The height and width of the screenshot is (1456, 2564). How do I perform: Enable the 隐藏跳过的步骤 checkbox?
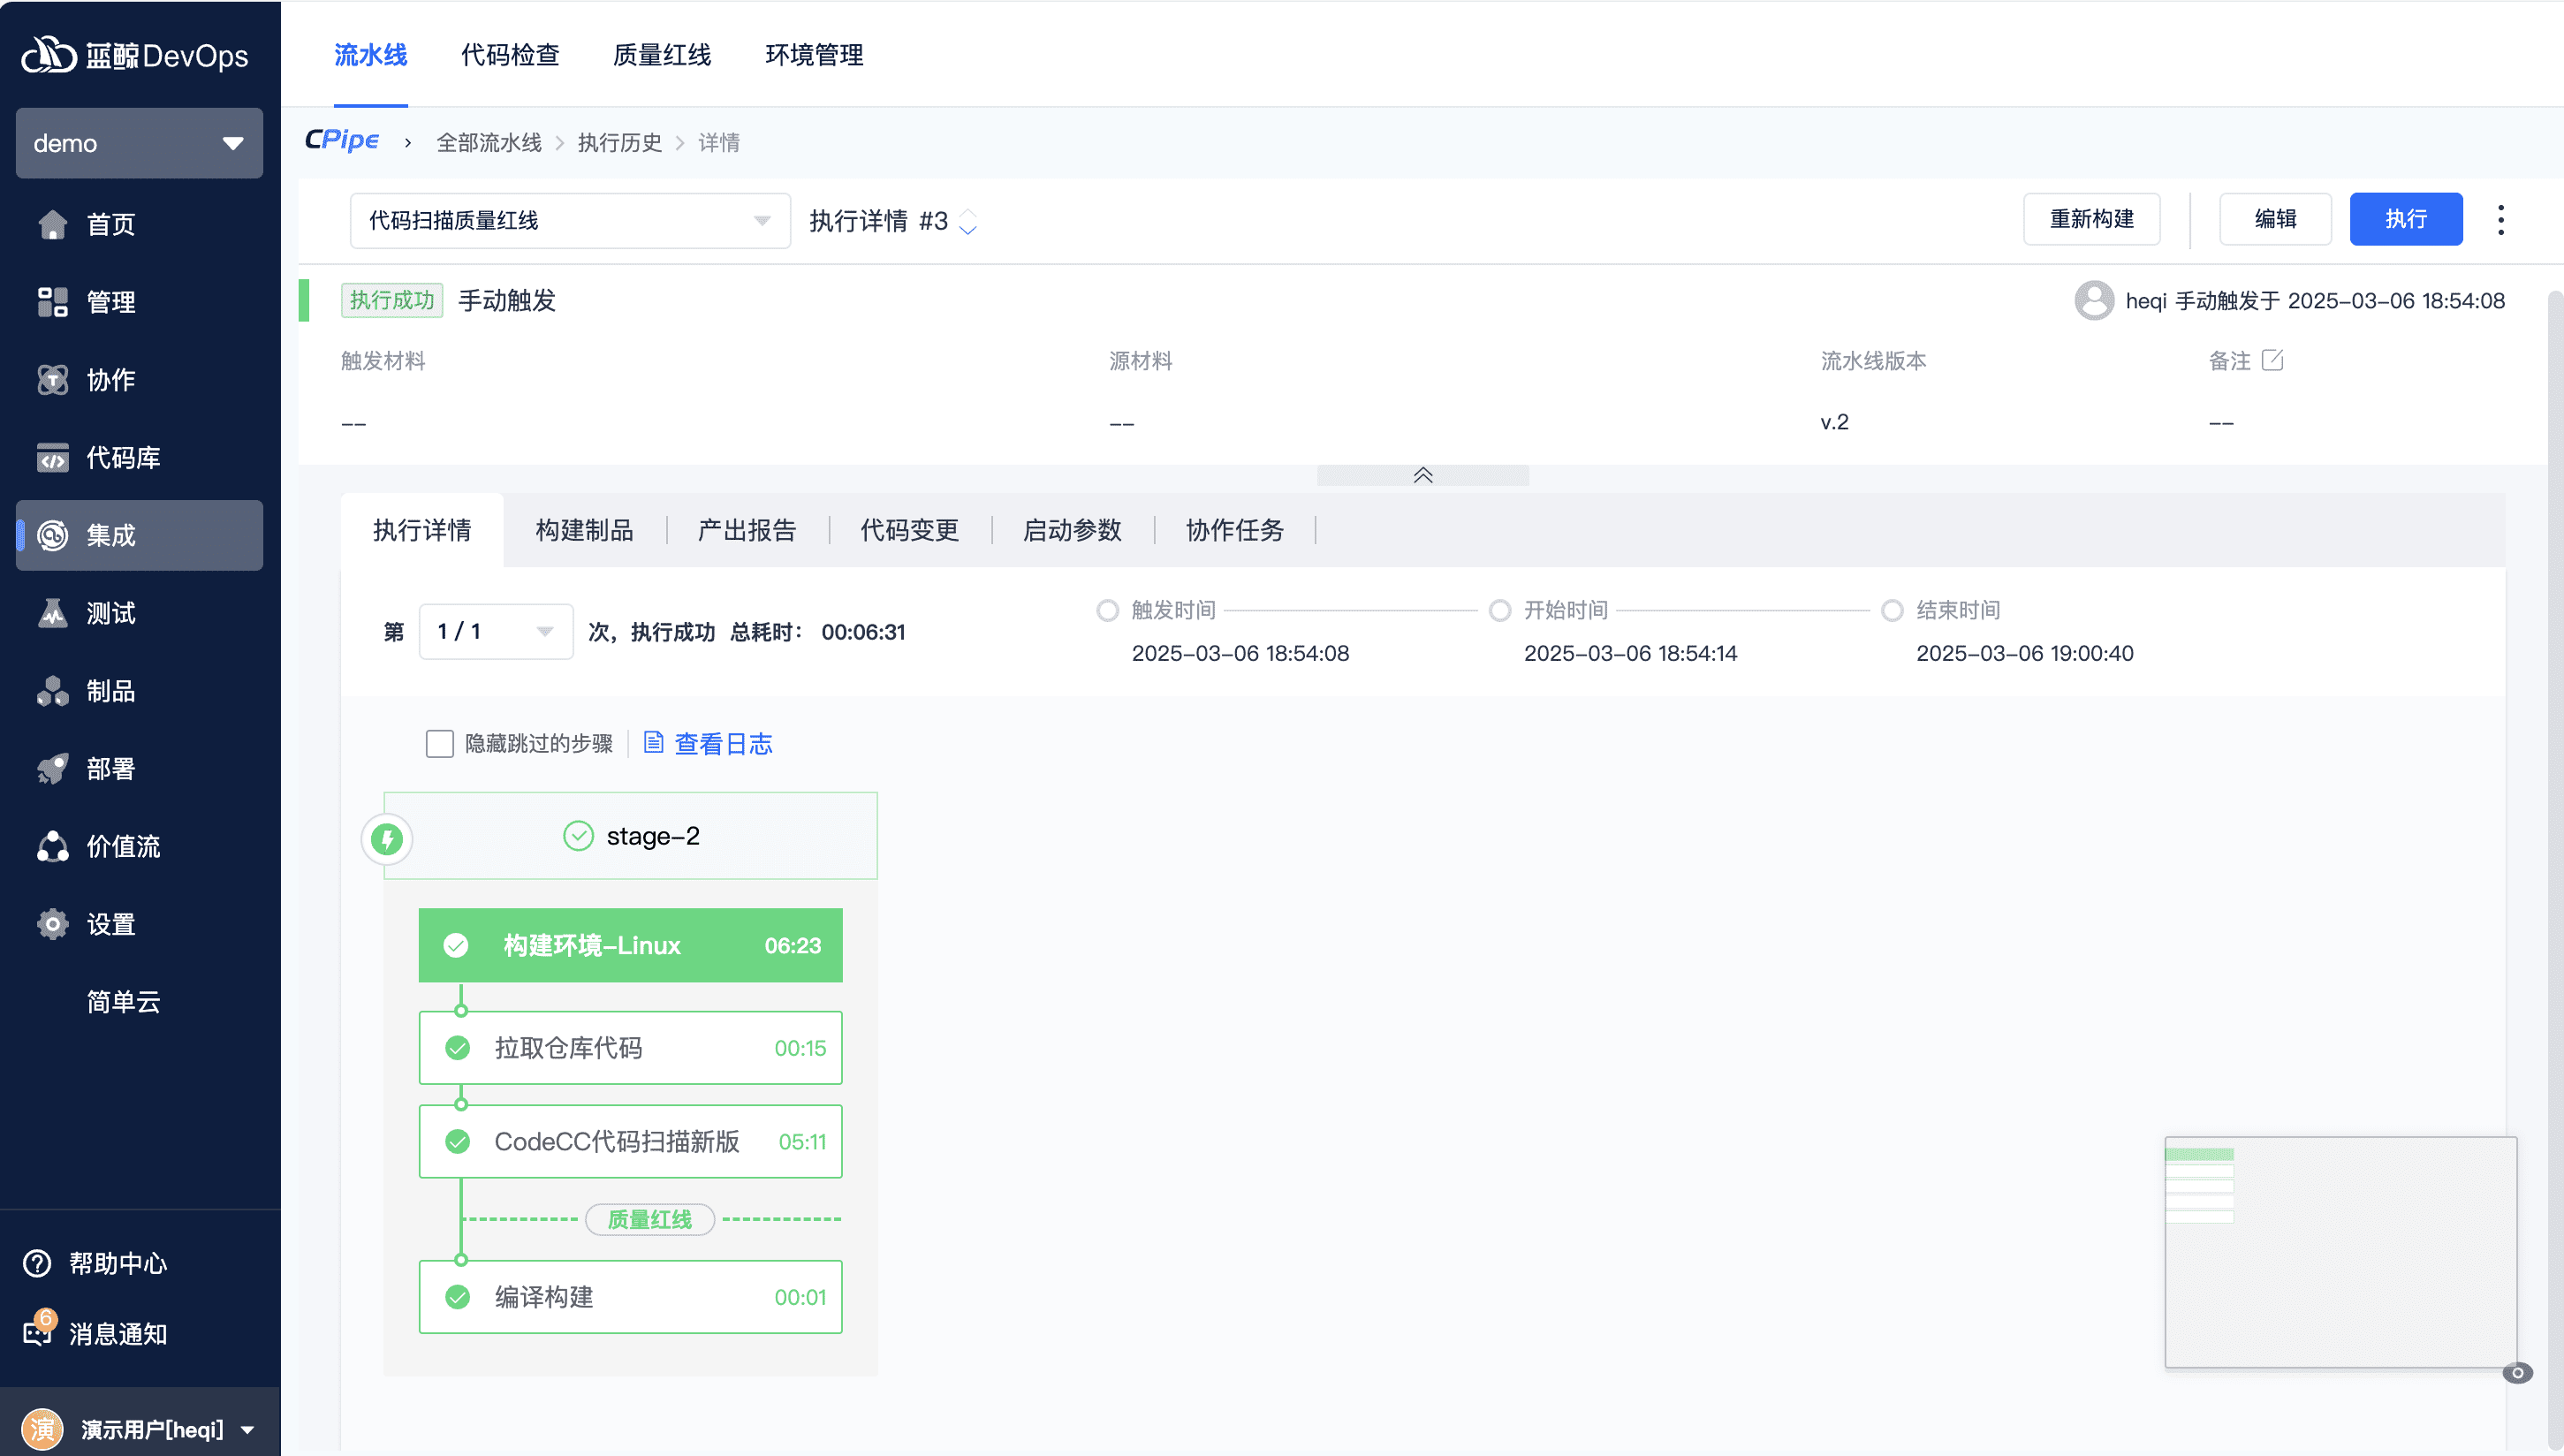click(x=440, y=743)
